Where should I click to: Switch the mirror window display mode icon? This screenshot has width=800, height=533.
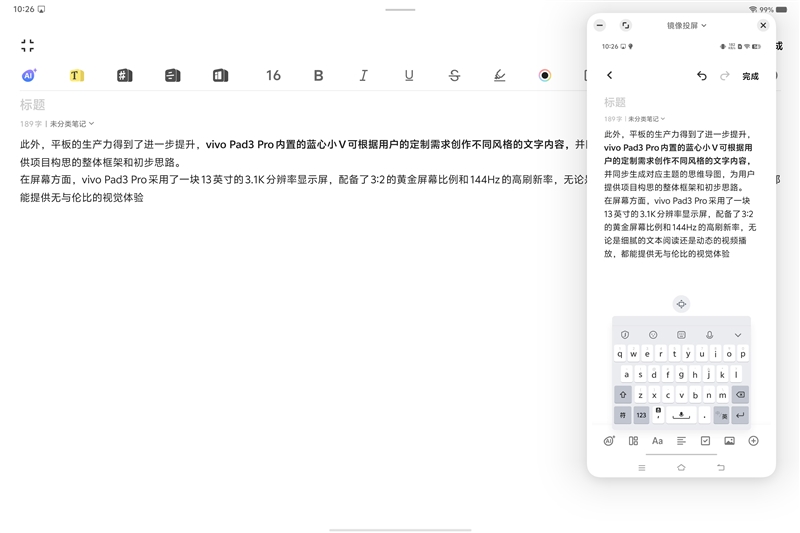[x=626, y=25]
